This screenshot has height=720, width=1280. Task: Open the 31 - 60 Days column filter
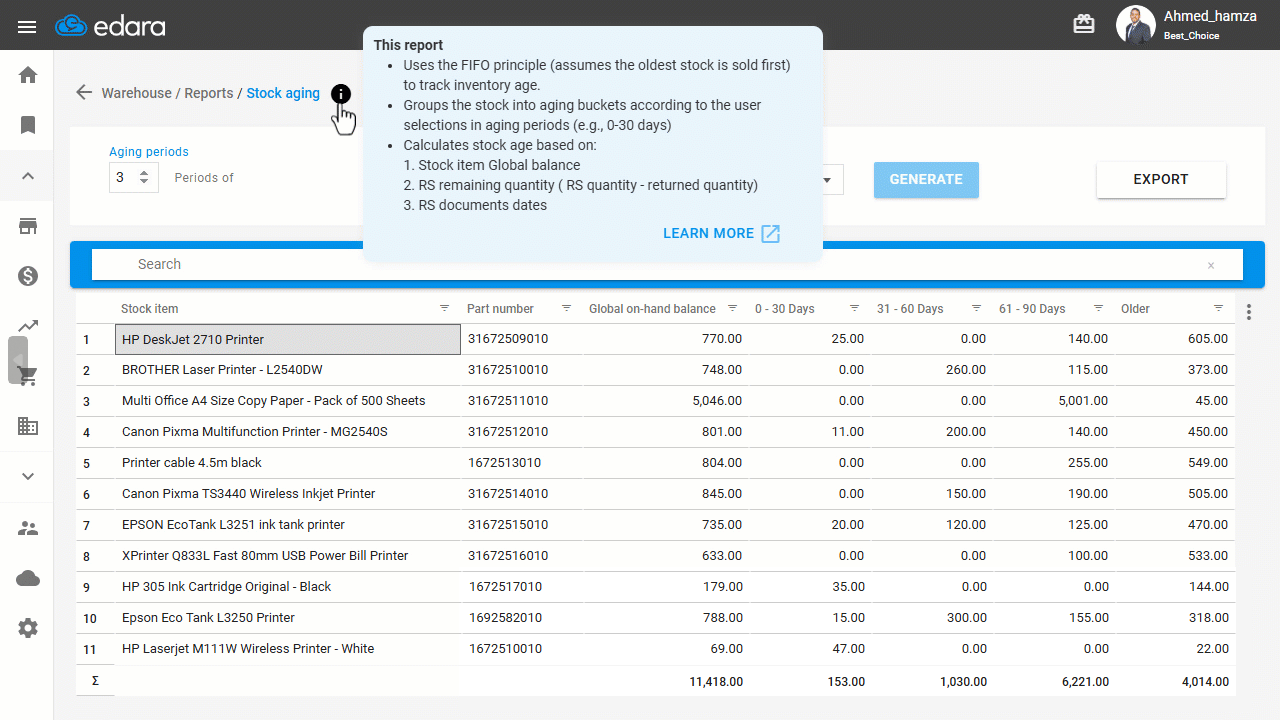[x=977, y=308]
